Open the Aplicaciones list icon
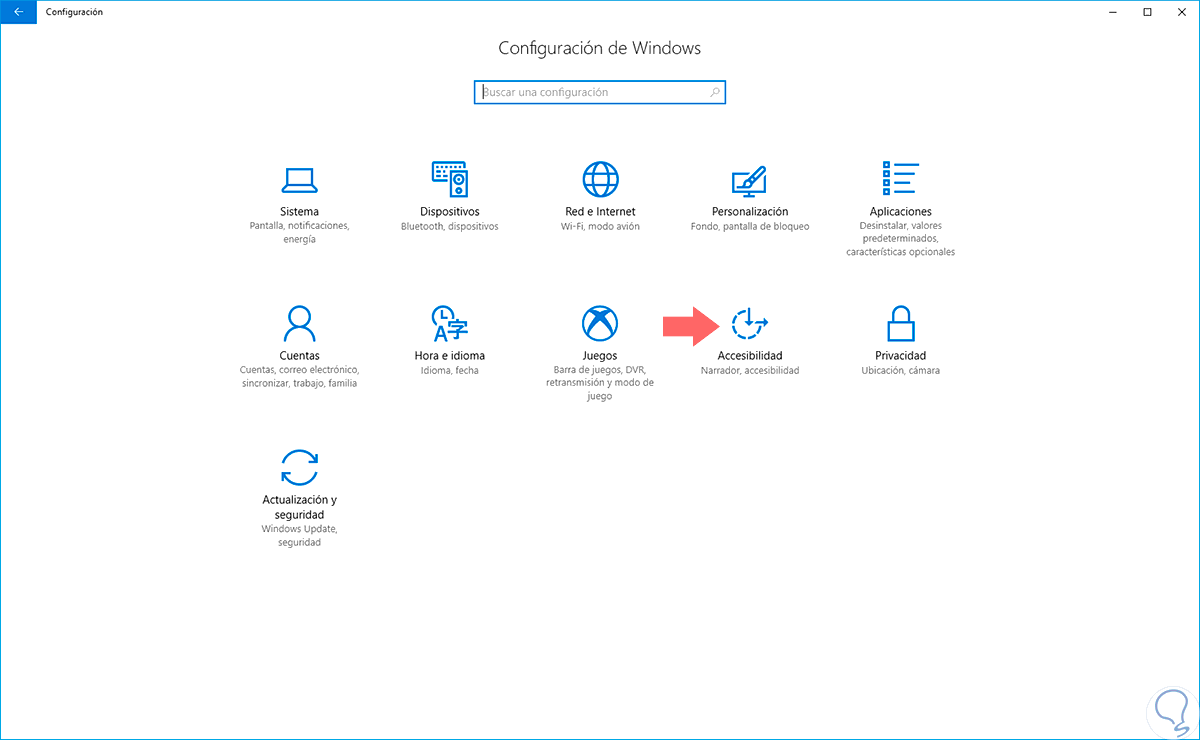 (900, 180)
